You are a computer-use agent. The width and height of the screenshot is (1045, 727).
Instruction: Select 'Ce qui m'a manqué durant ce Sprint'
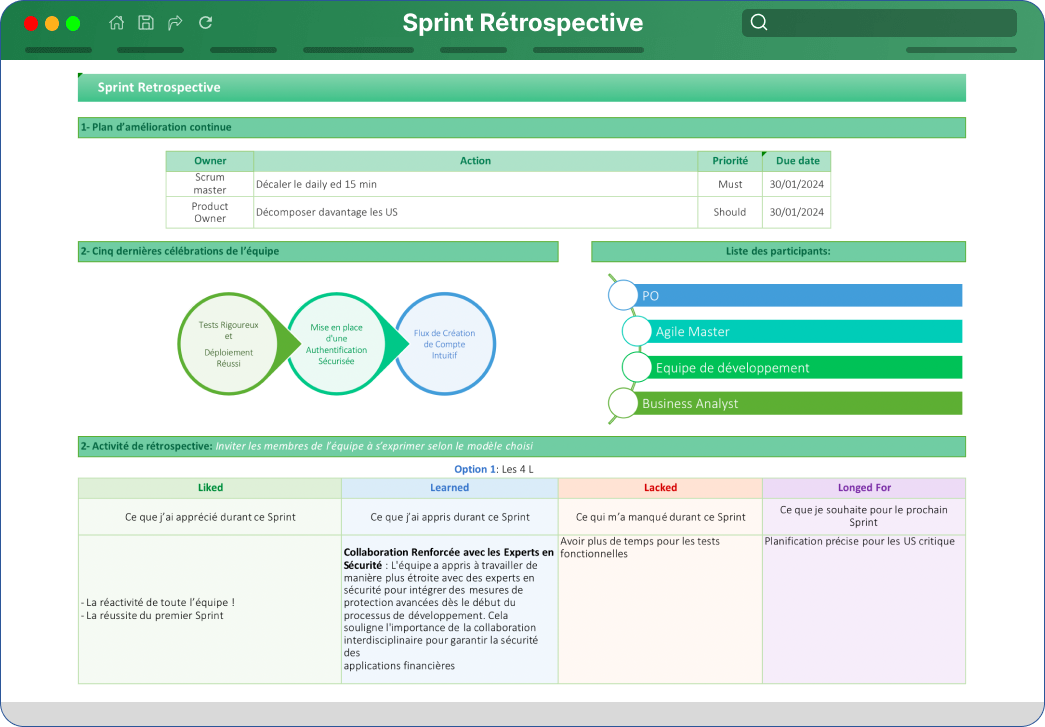pos(660,517)
